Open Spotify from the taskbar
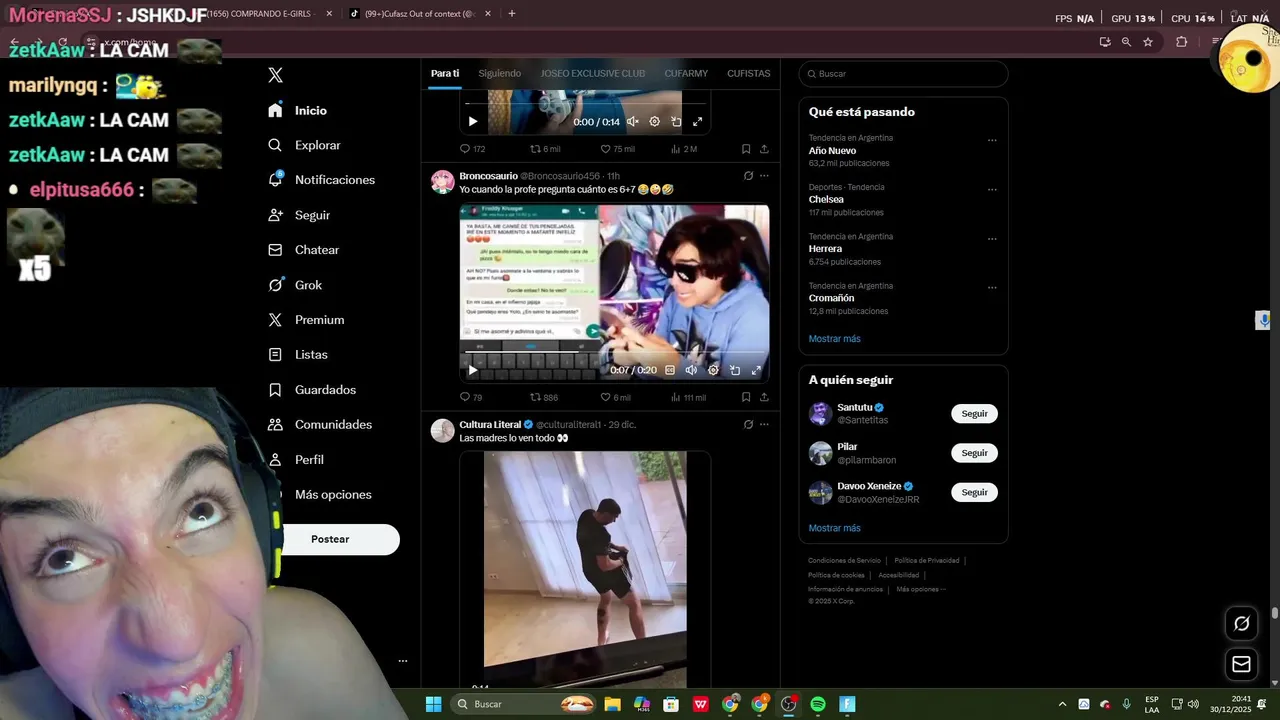Image resolution: width=1280 pixels, height=720 pixels. coord(818,704)
